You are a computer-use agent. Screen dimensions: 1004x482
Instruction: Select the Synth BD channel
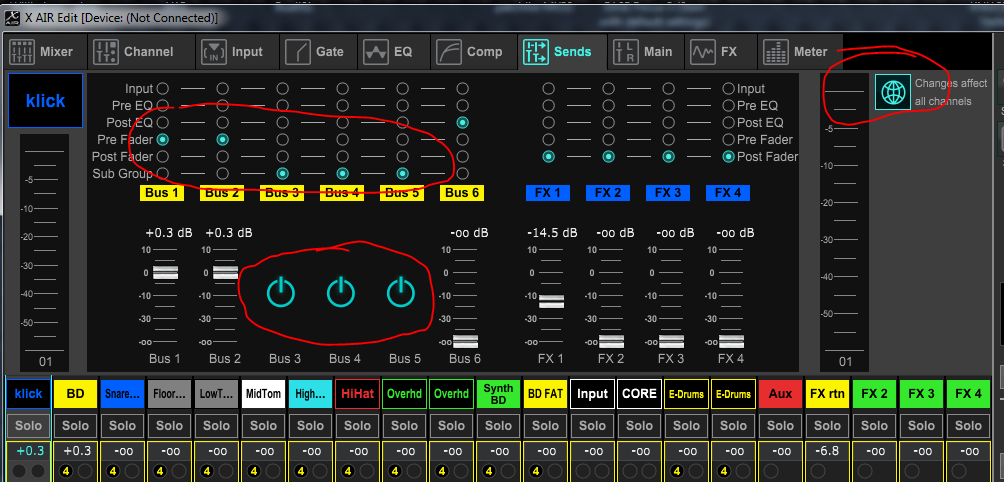click(x=498, y=394)
